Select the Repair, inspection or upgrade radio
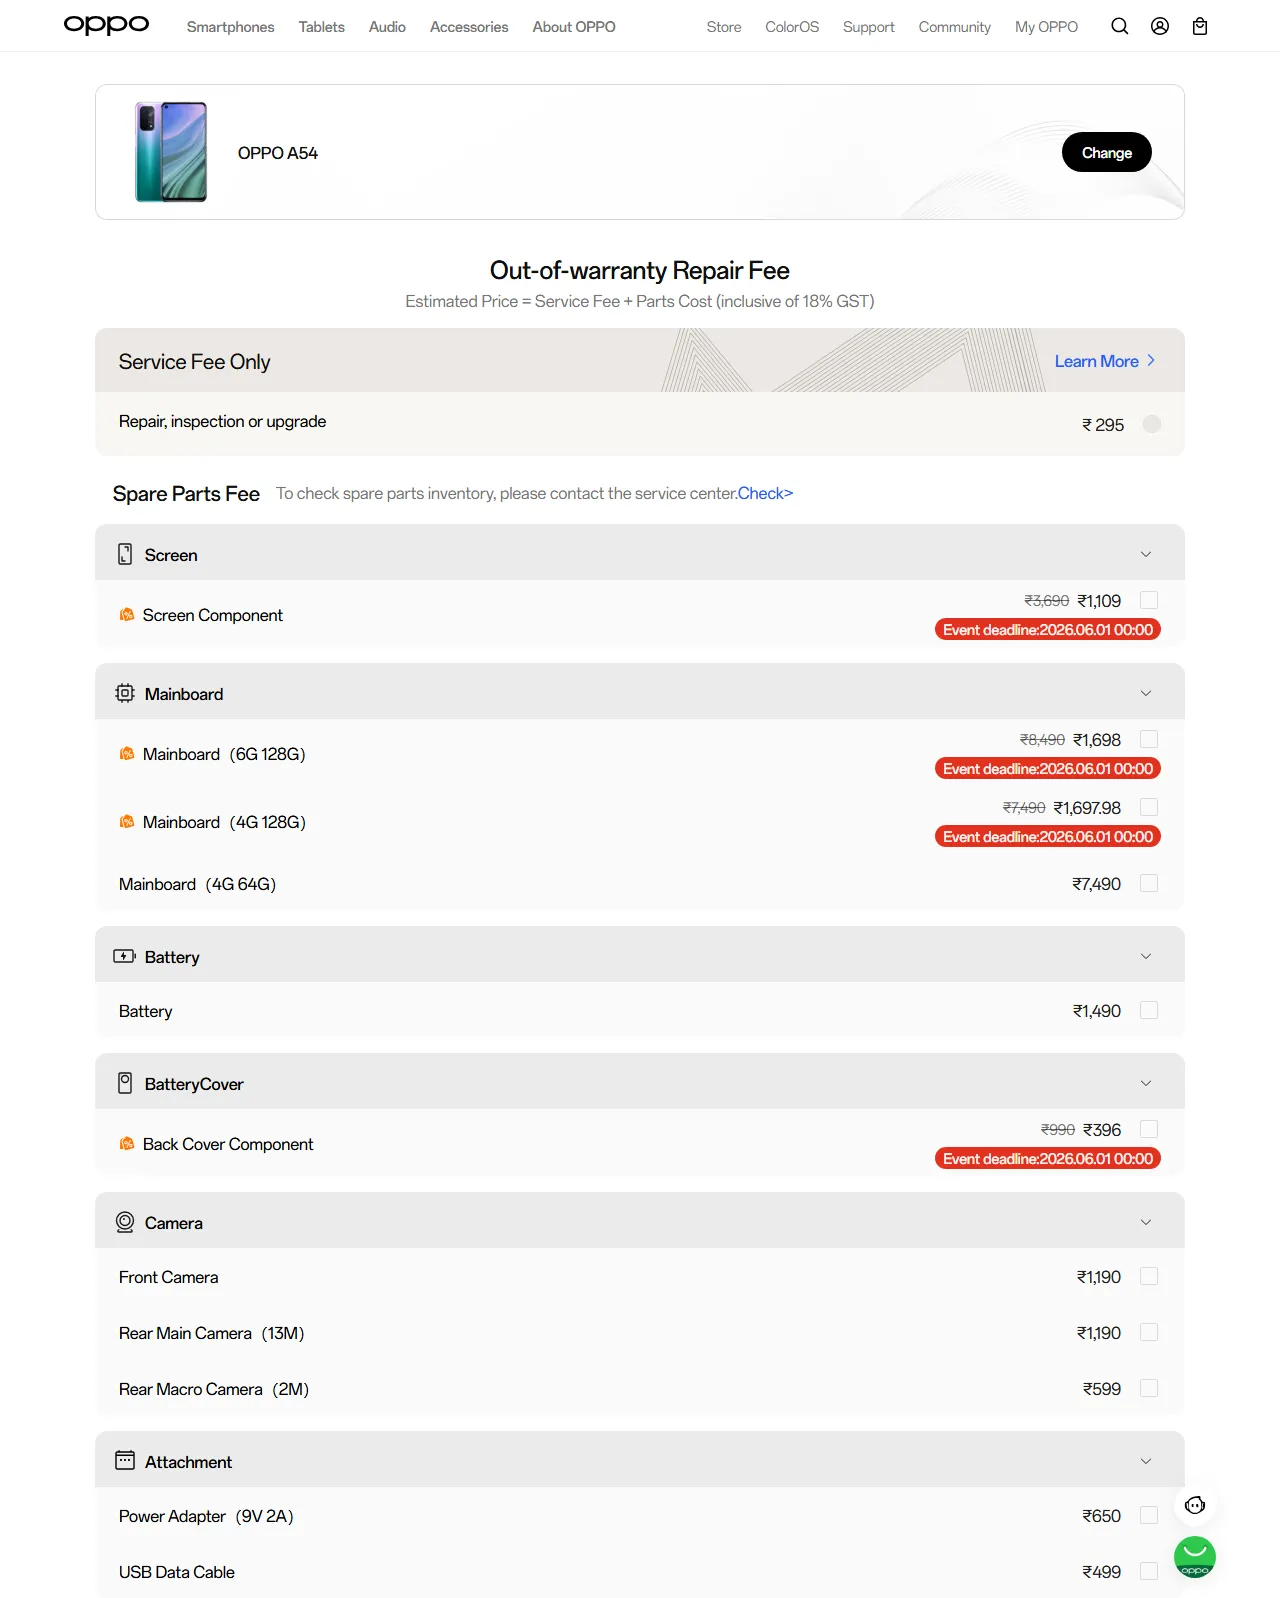 pyautogui.click(x=1152, y=424)
